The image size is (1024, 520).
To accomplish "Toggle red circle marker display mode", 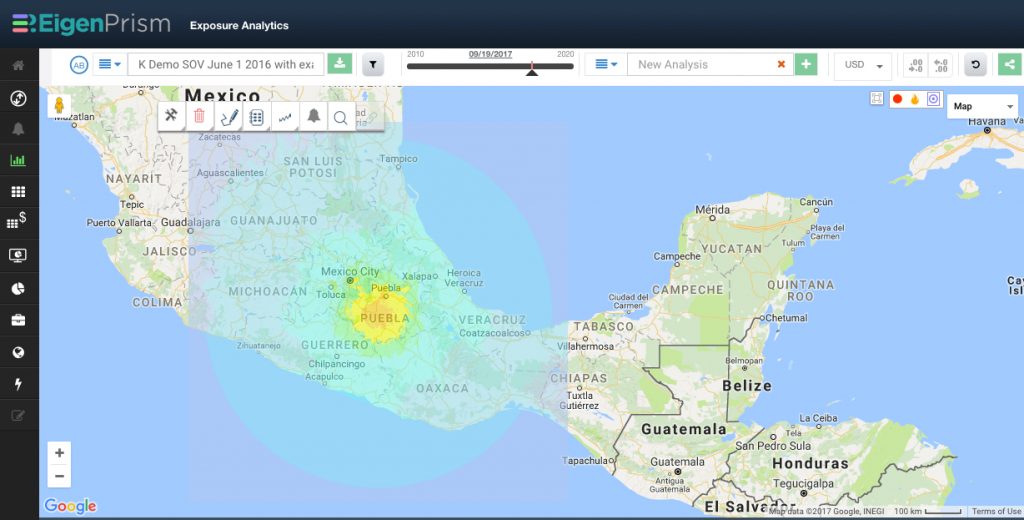I will (897, 99).
